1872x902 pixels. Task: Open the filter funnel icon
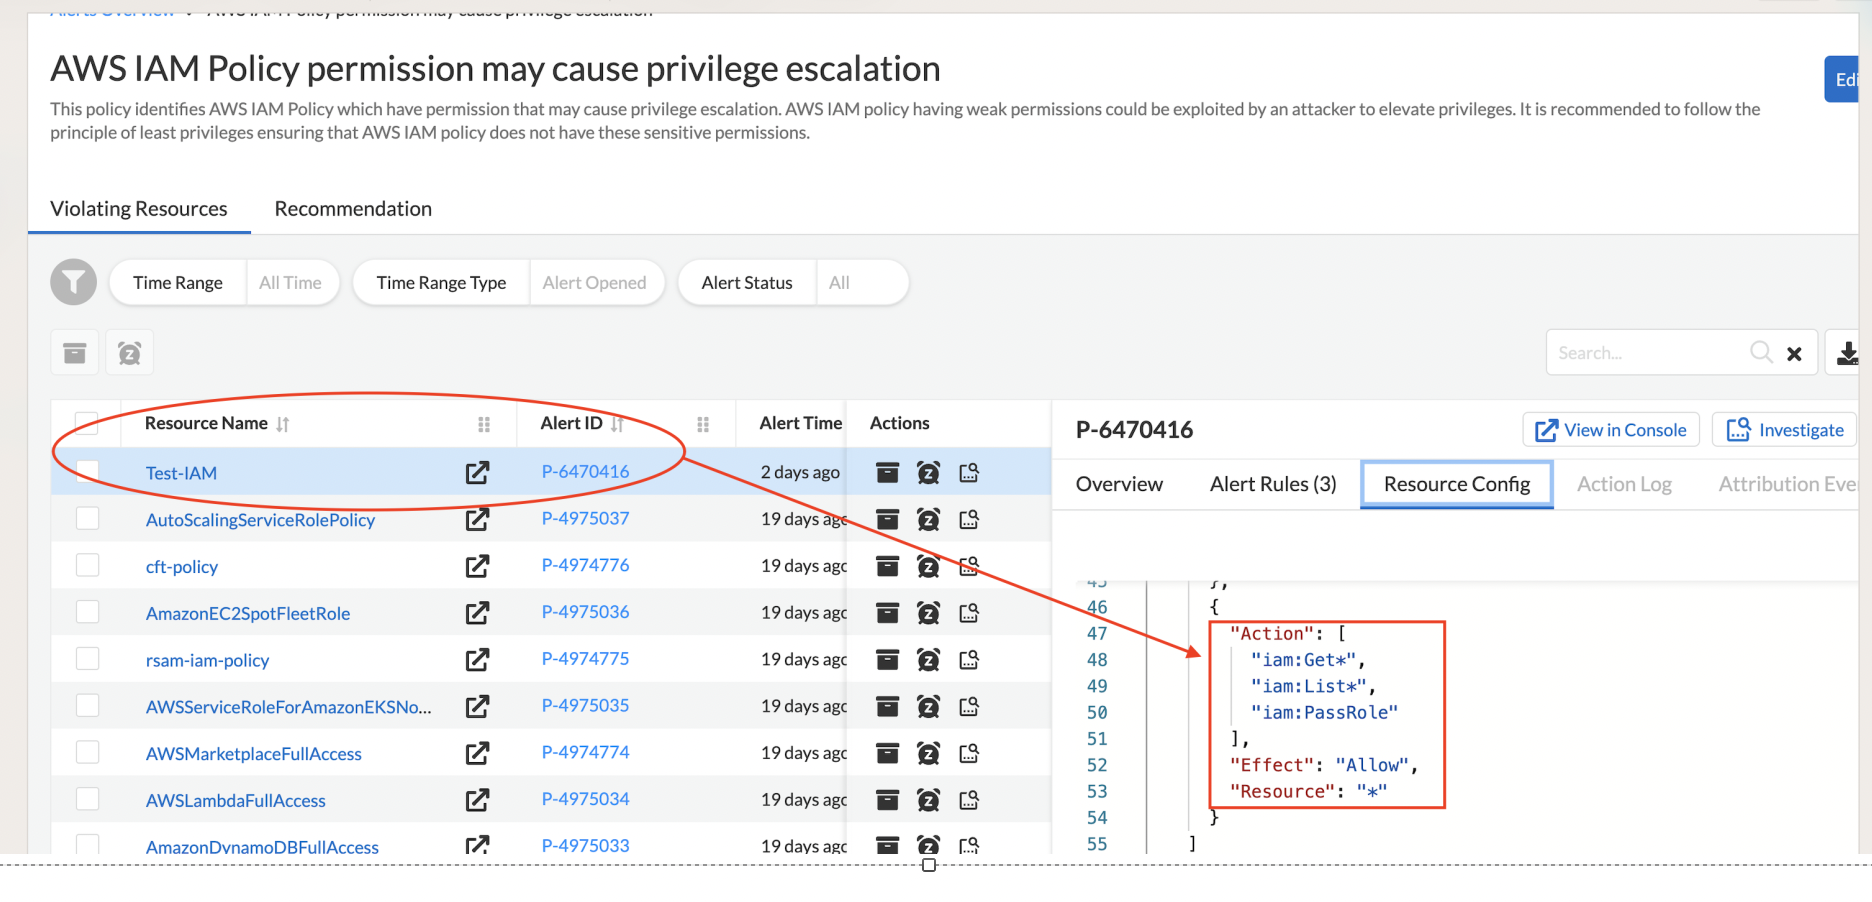[x=73, y=282]
